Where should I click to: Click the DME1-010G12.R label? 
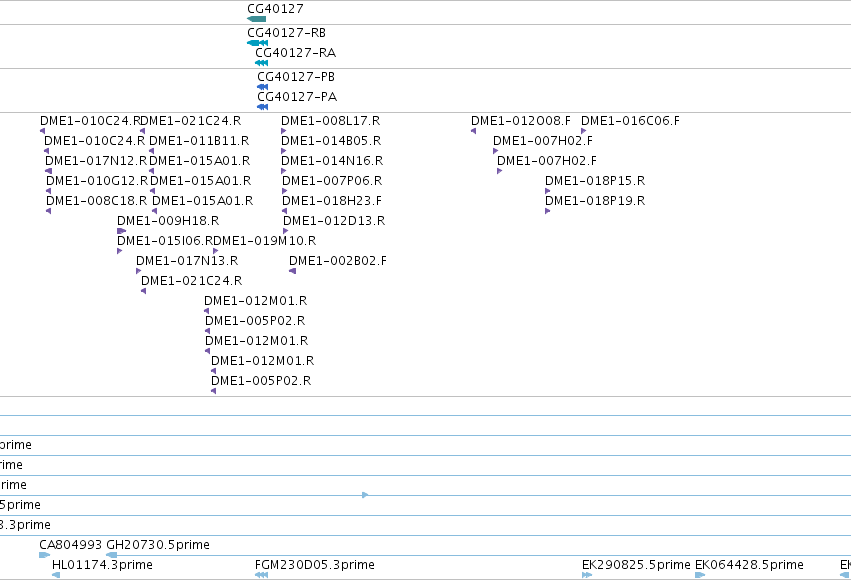tap(97, 181)
